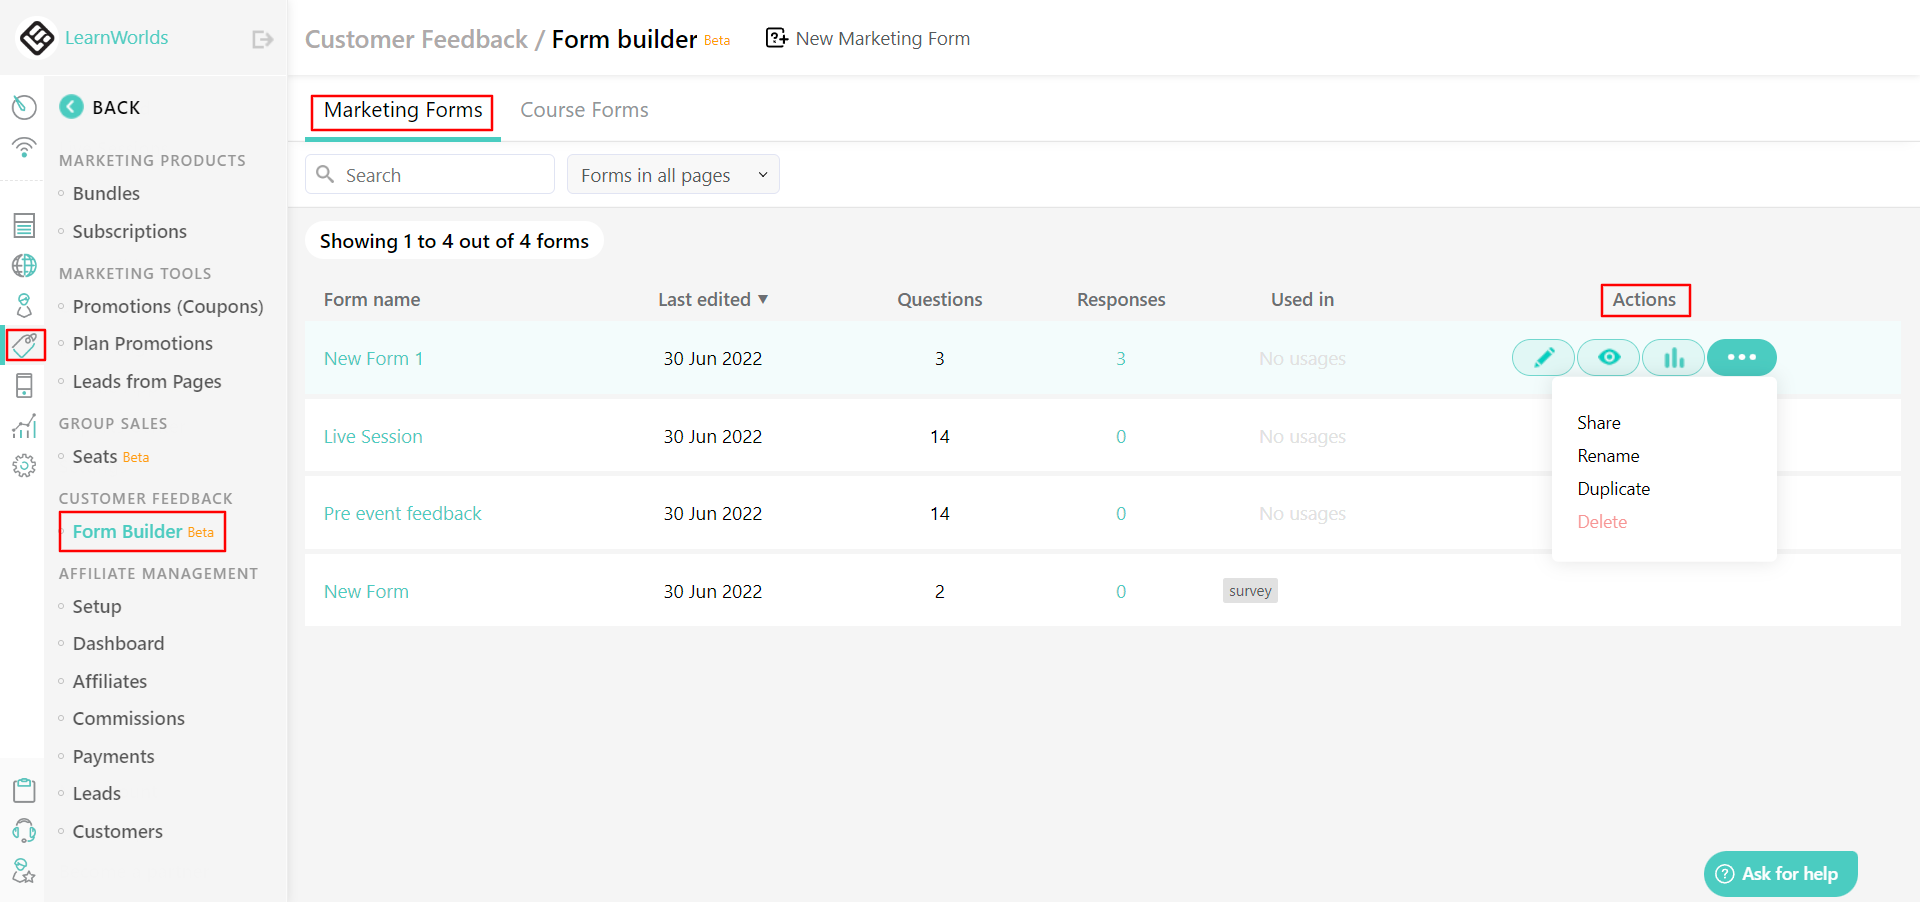The image size is (1920, 902).
Task: Open the 'Forms in all pages' dropdown
Action: (x=673, y=174)
